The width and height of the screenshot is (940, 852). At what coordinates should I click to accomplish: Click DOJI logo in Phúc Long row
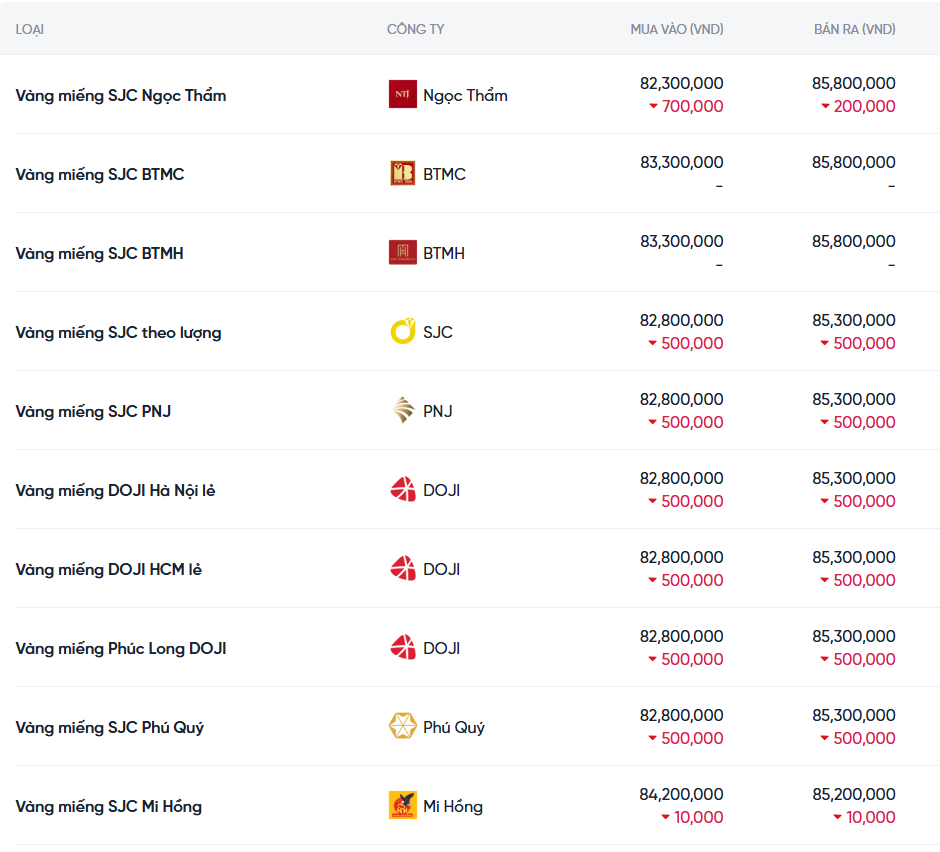click(x=402, y=648)
